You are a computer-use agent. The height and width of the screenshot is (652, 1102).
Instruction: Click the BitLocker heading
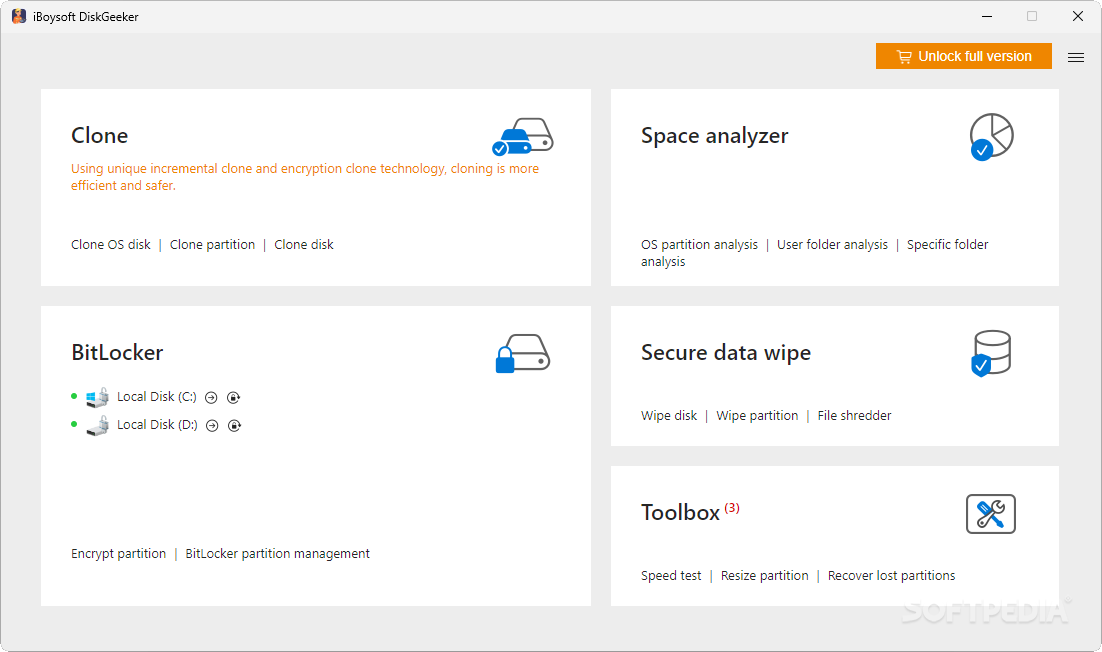click(117, 353)
